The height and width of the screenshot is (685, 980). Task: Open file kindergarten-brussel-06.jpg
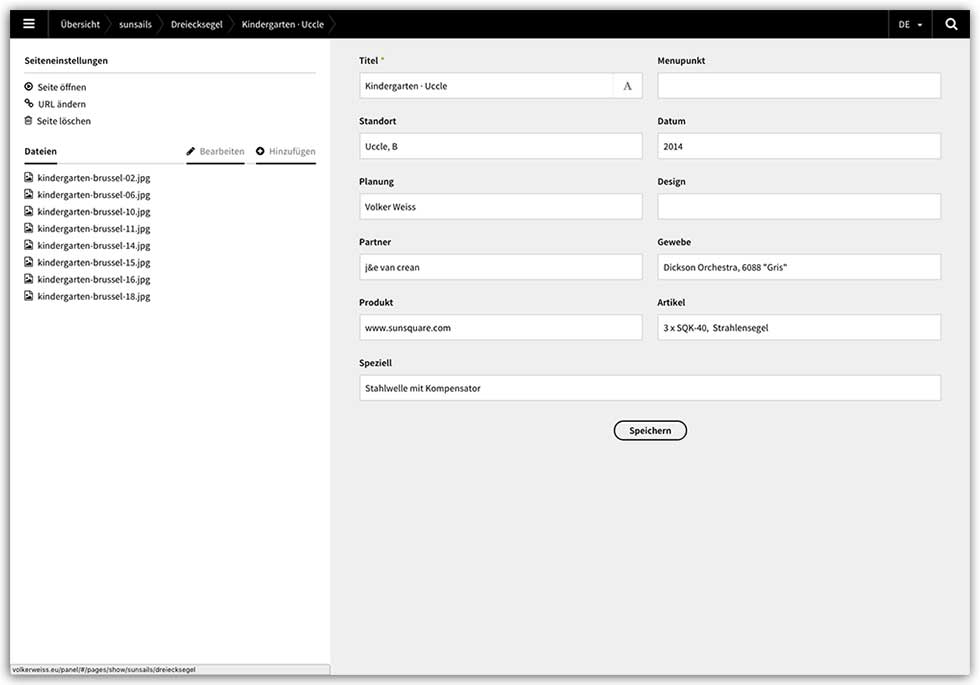[x=94, y=194]
